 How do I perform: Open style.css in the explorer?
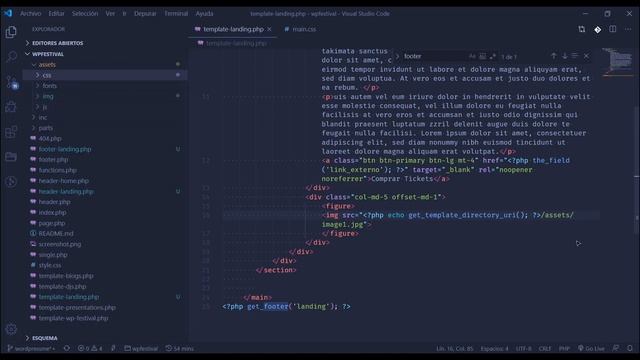point(50,265)
